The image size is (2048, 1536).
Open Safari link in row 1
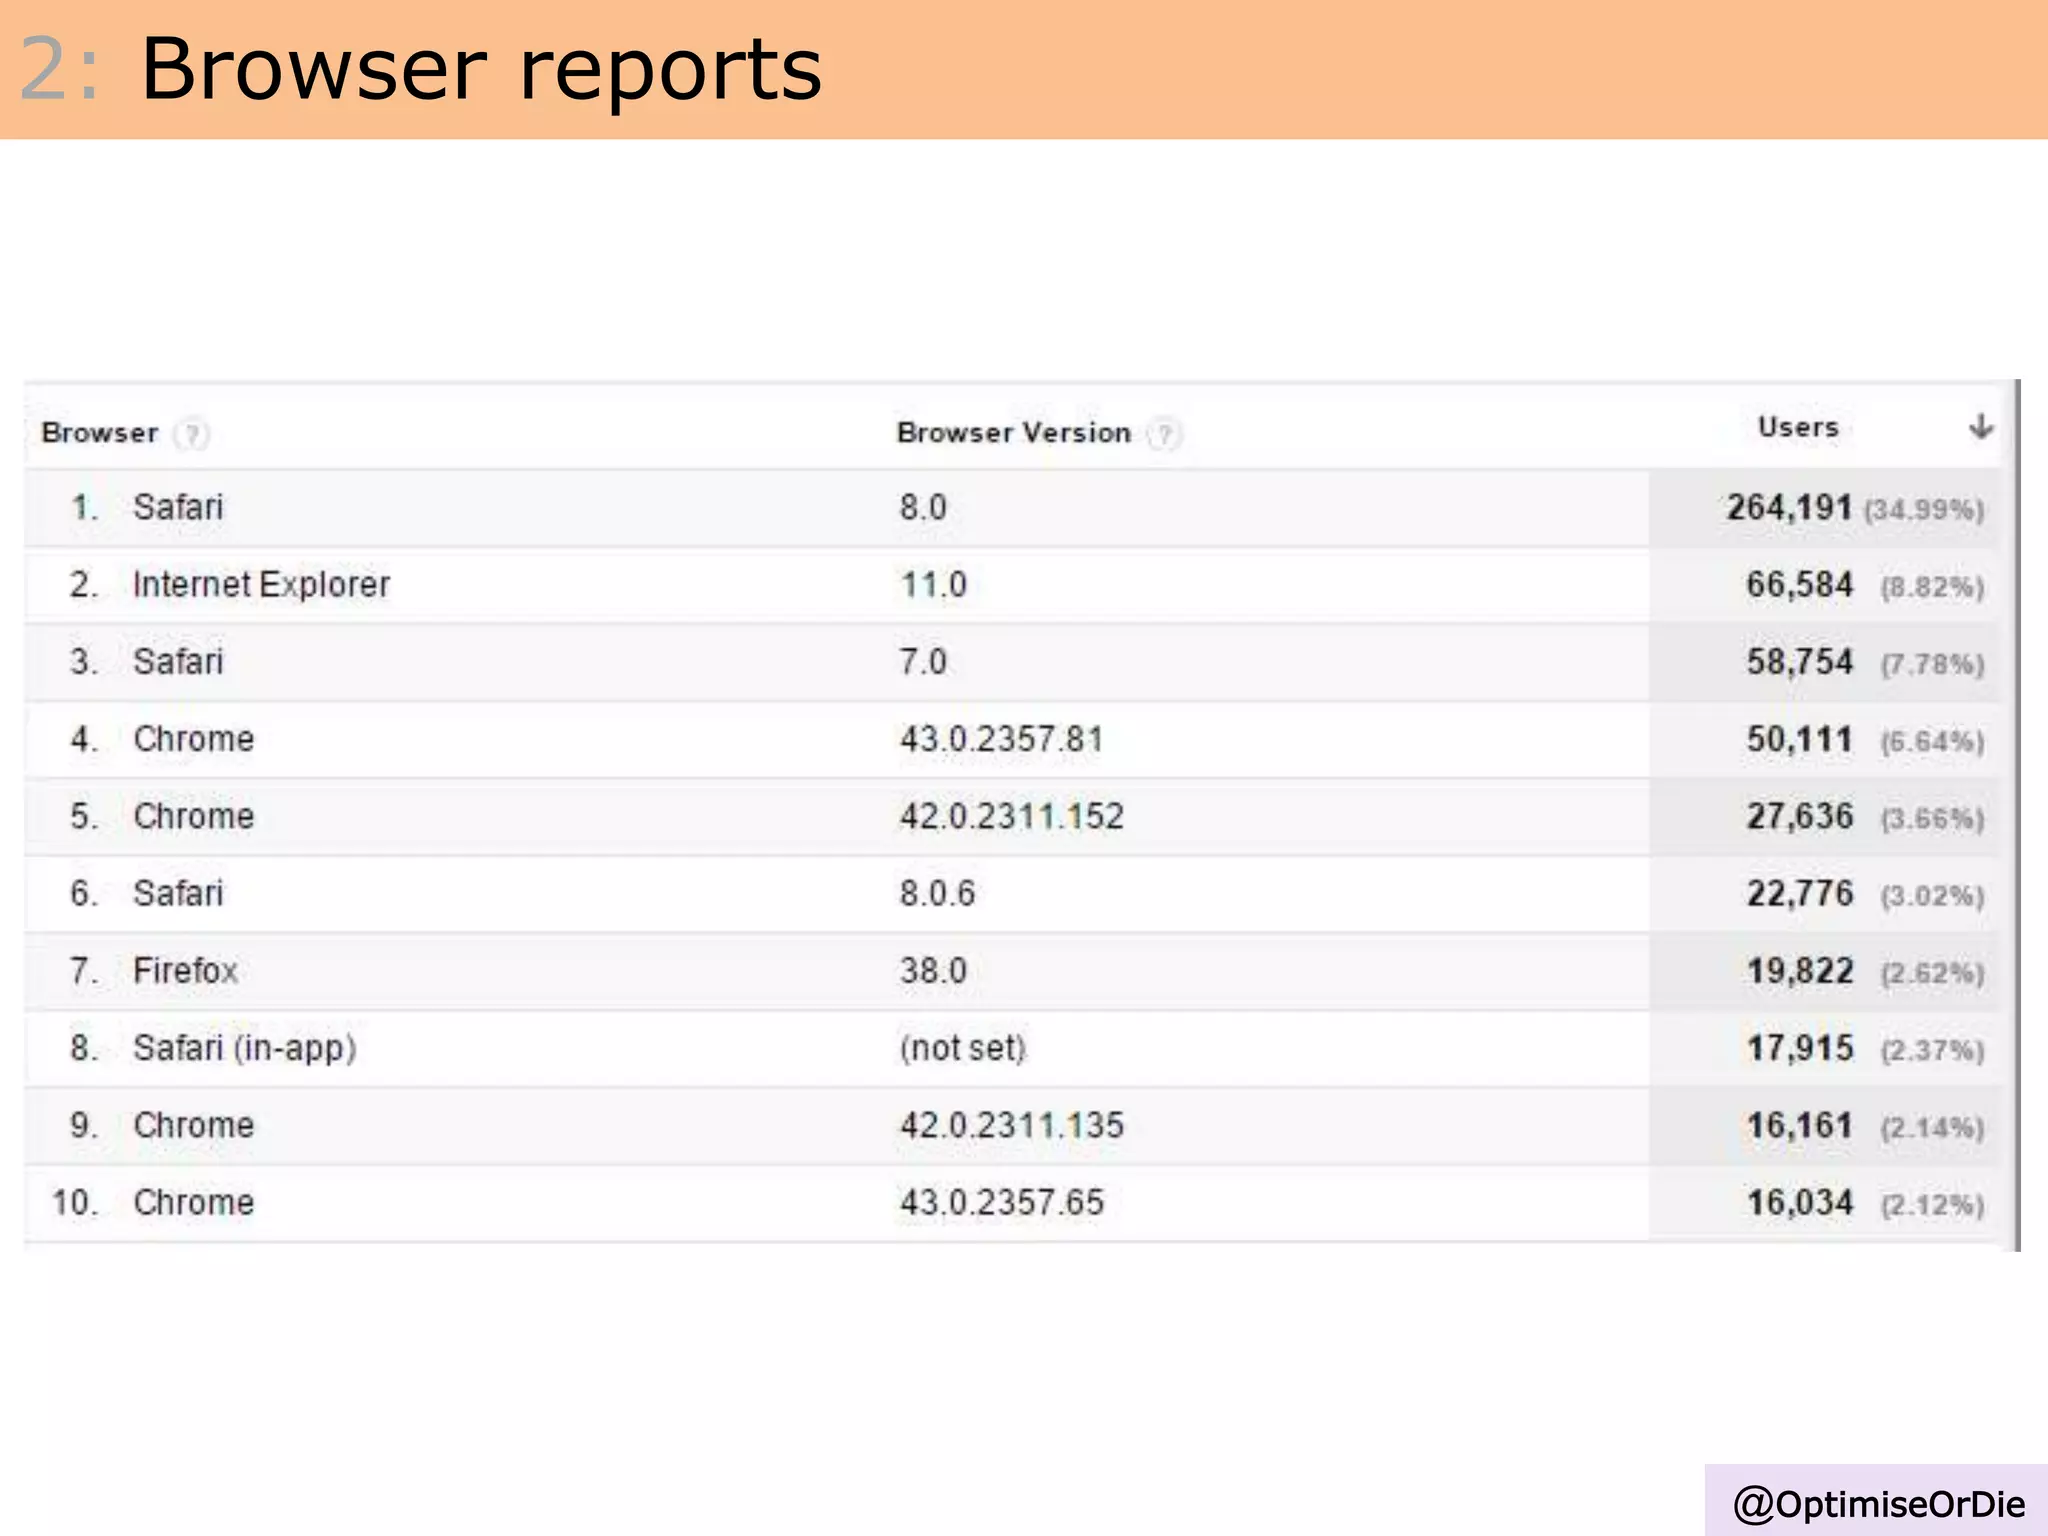[178, 507]
